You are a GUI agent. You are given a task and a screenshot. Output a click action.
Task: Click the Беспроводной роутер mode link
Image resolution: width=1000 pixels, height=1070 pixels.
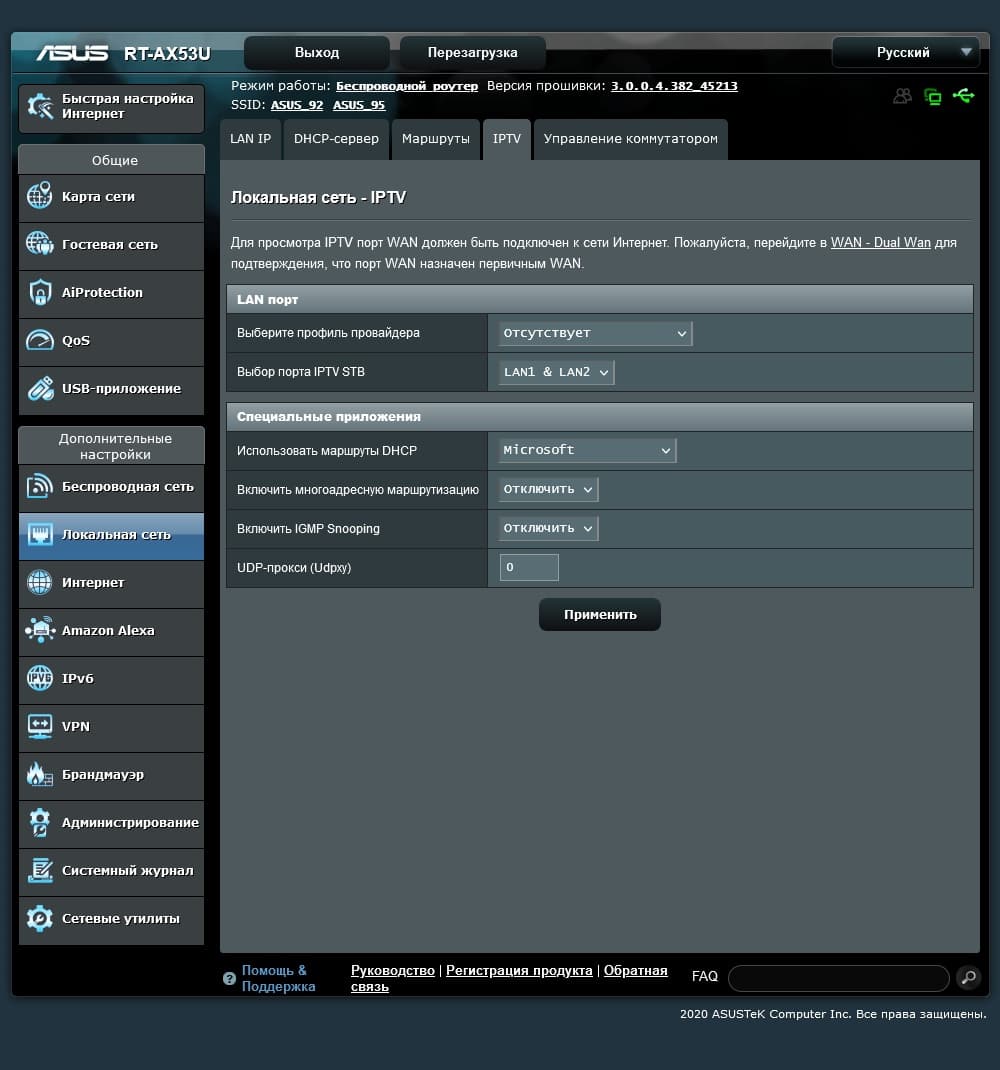click(407, 86)
